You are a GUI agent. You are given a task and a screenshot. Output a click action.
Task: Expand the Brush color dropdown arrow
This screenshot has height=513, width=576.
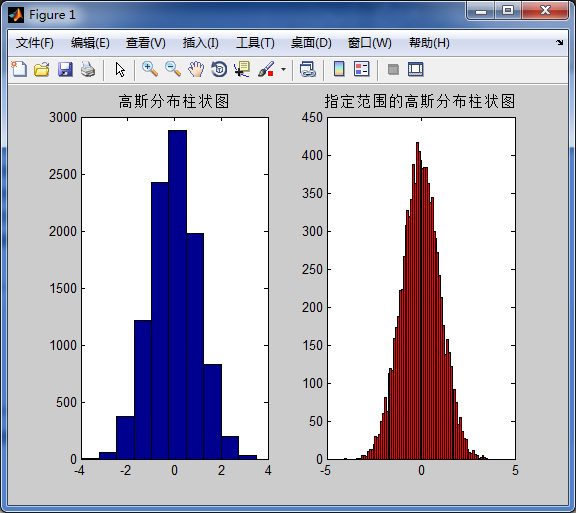[283, 69]
